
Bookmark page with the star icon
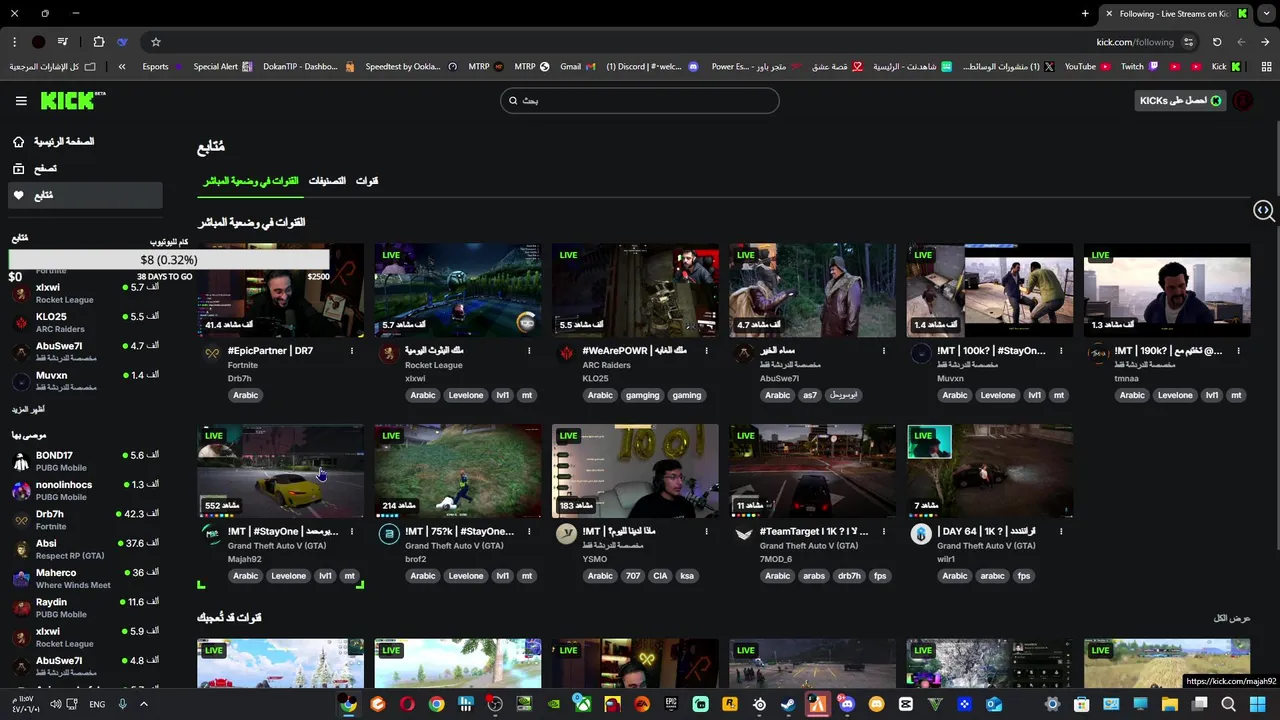point(156,42)
